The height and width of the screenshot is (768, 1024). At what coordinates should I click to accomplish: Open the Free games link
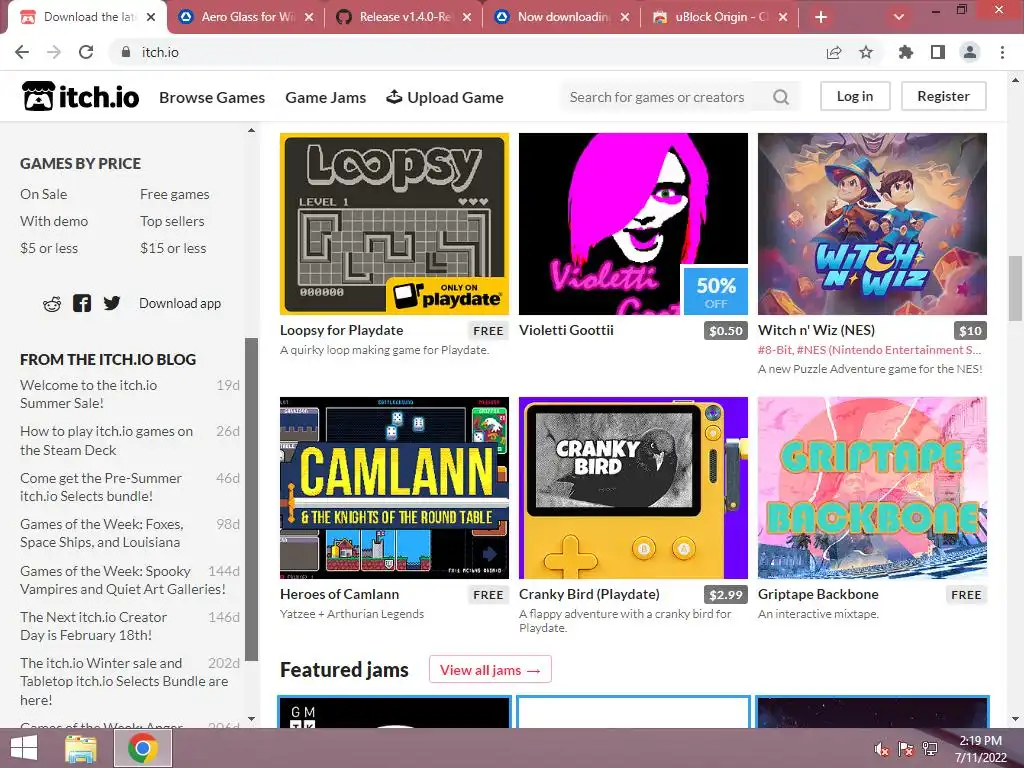pyautogui.click(x=174, y=194)
